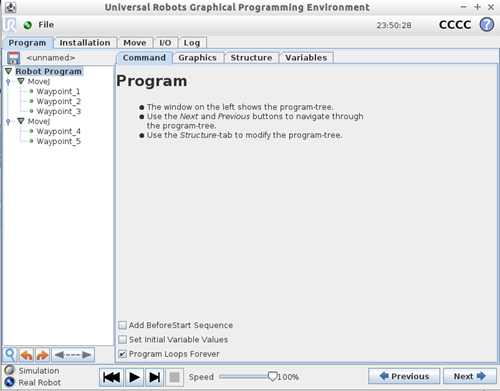Open the Variables tab
This screenshot has width=500, height=391.
pos(306,58)
